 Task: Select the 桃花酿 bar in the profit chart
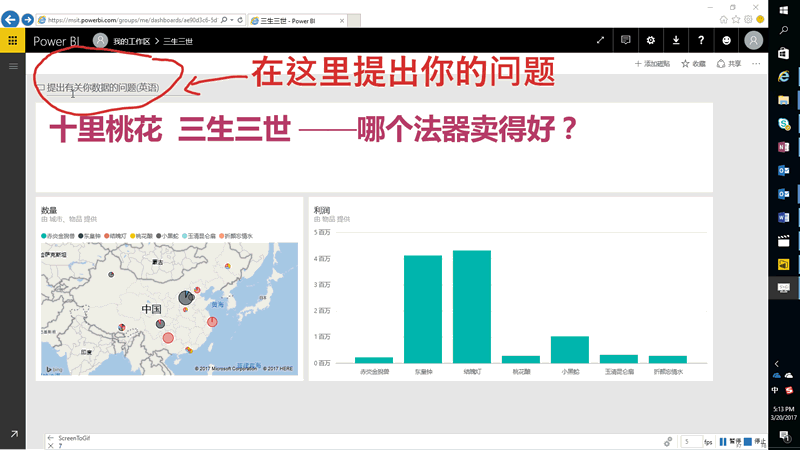(x=521, y=359)
